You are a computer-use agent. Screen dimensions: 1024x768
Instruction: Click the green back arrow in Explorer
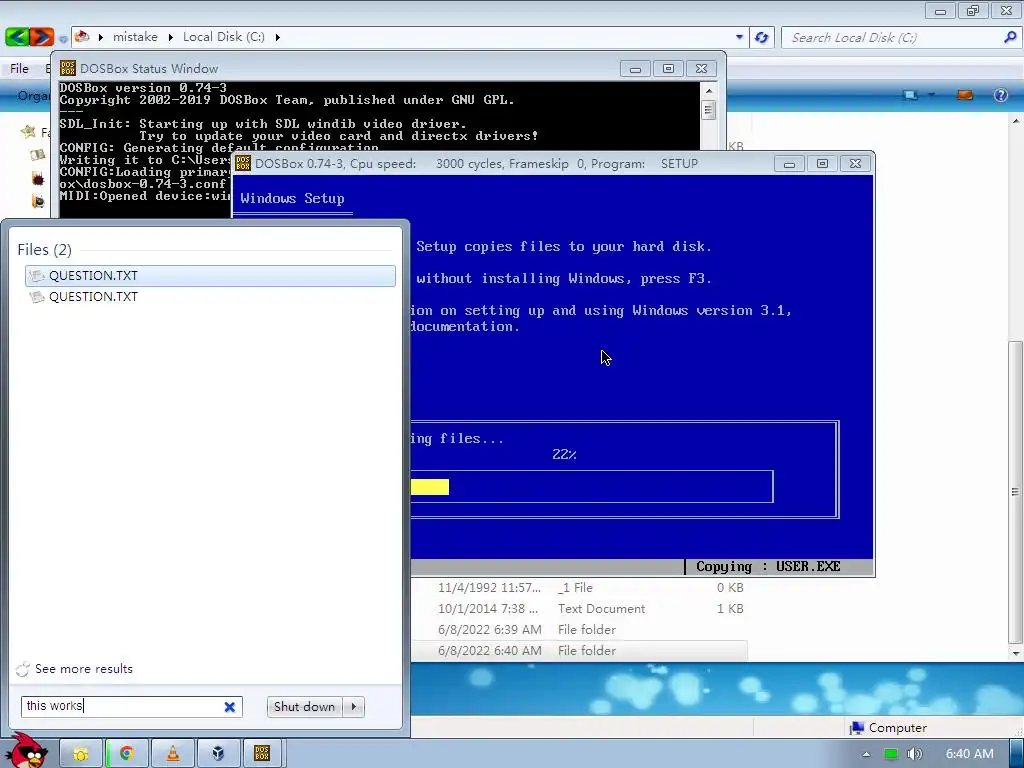(x=17, y=37)
